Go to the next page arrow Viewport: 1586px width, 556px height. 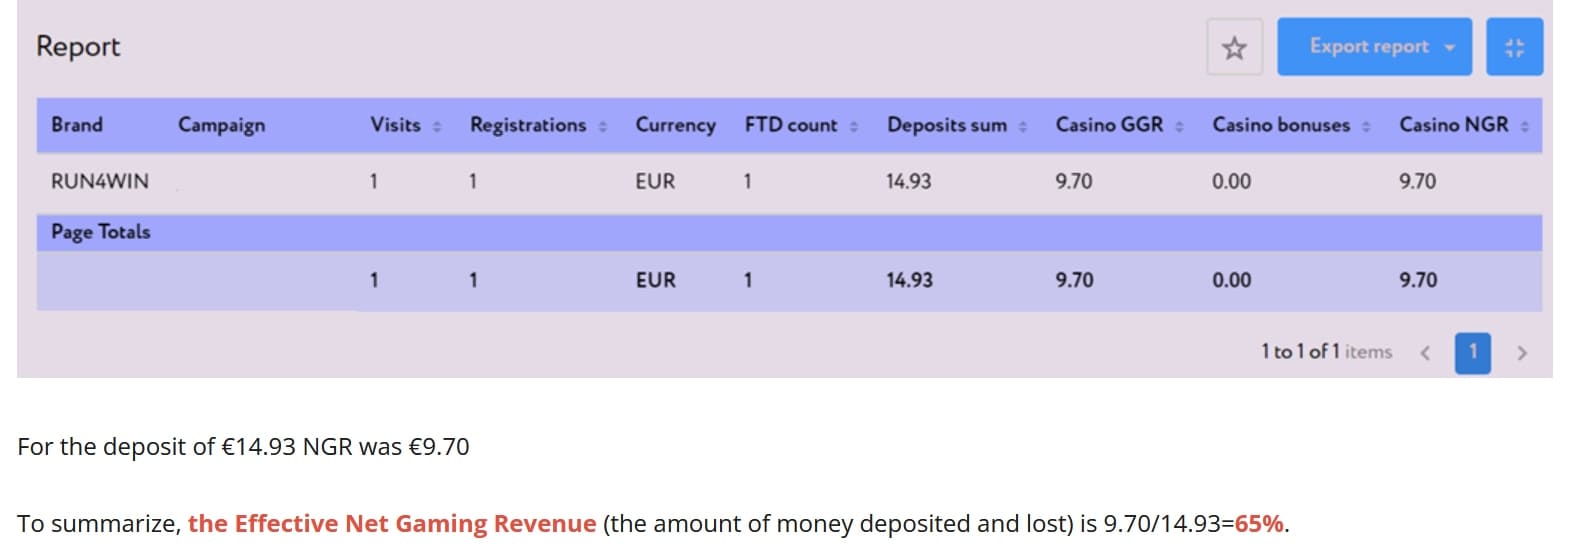point(1522,352)
